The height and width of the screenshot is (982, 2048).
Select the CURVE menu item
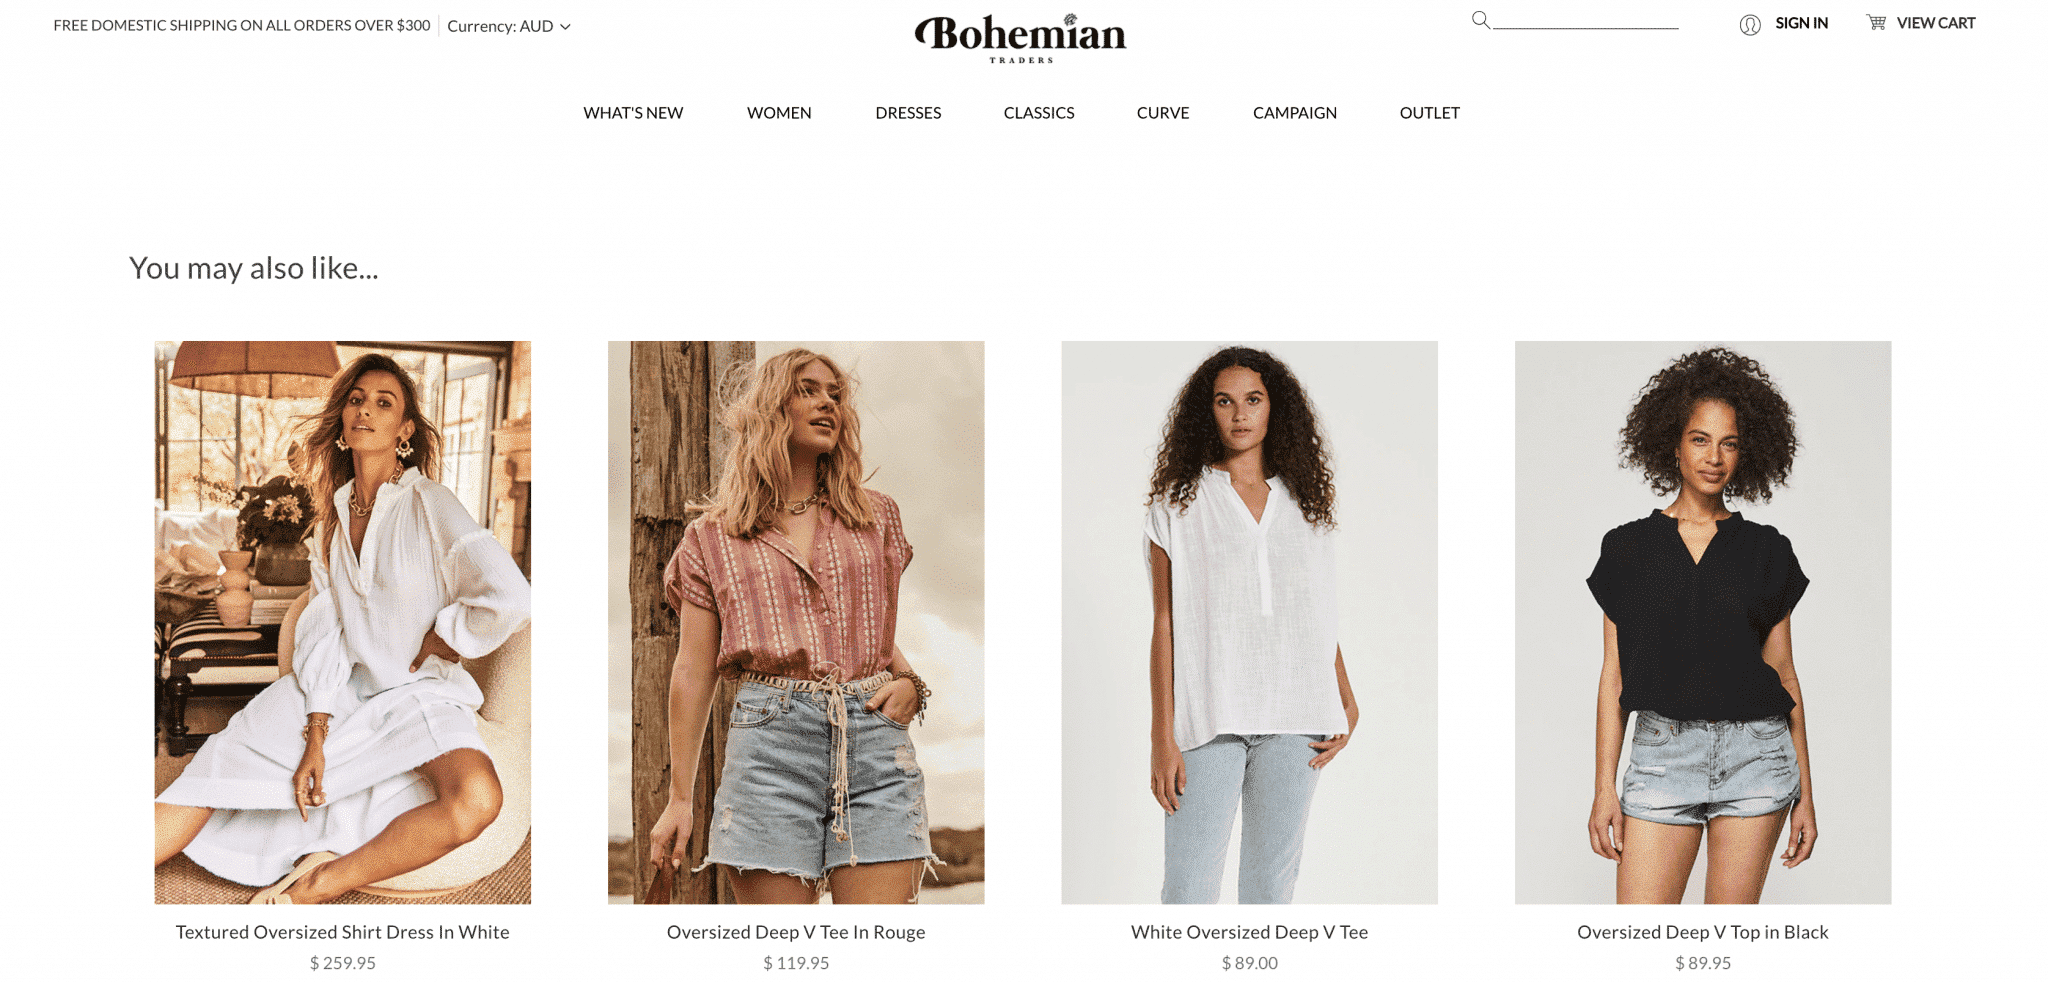[x=1163, y=113]
